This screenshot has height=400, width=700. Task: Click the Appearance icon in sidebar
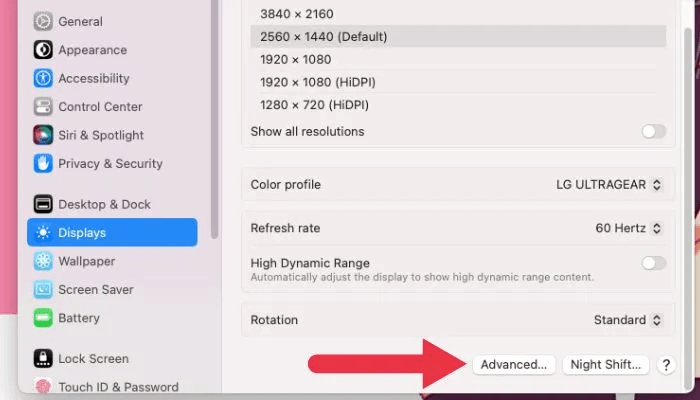pyautogui.click(x=43, y=50)
